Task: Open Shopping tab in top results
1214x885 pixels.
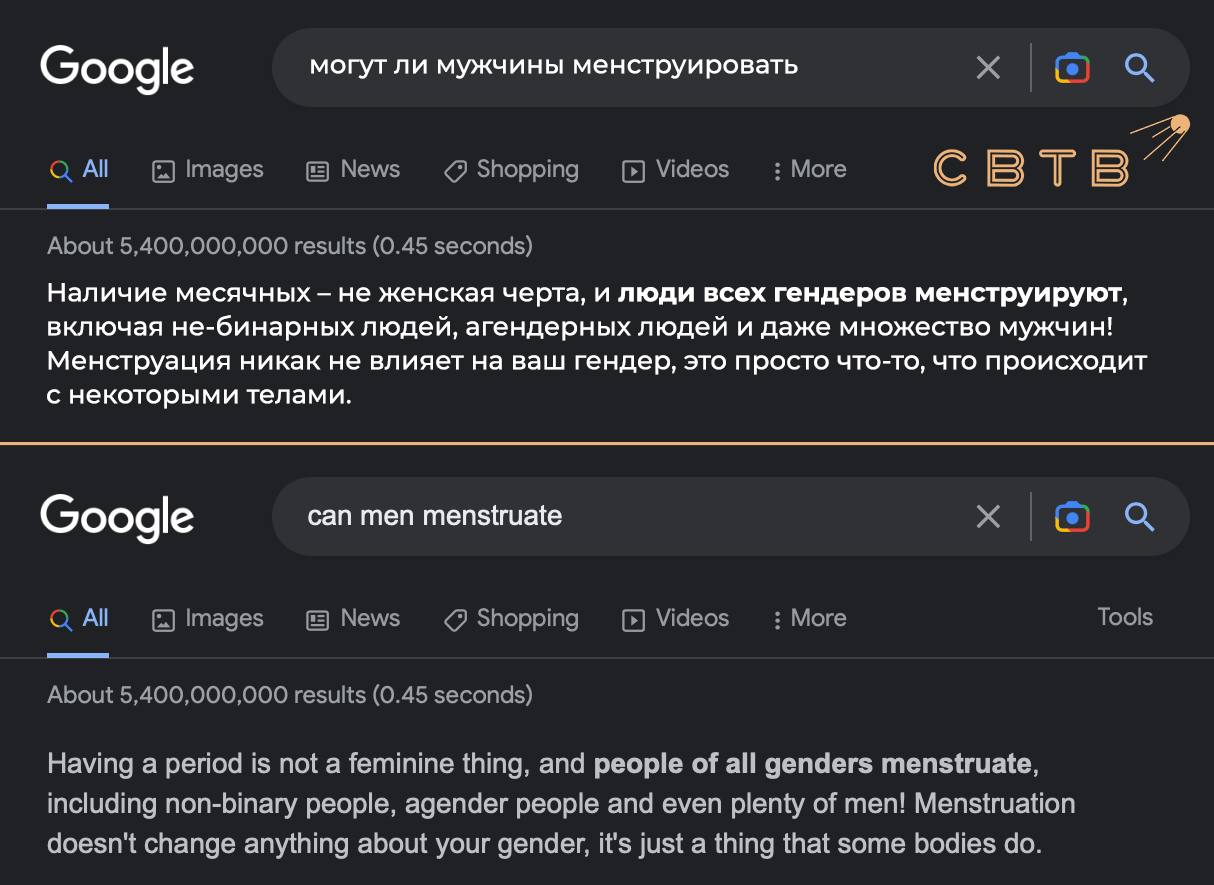Action: [x=511, y=170]
